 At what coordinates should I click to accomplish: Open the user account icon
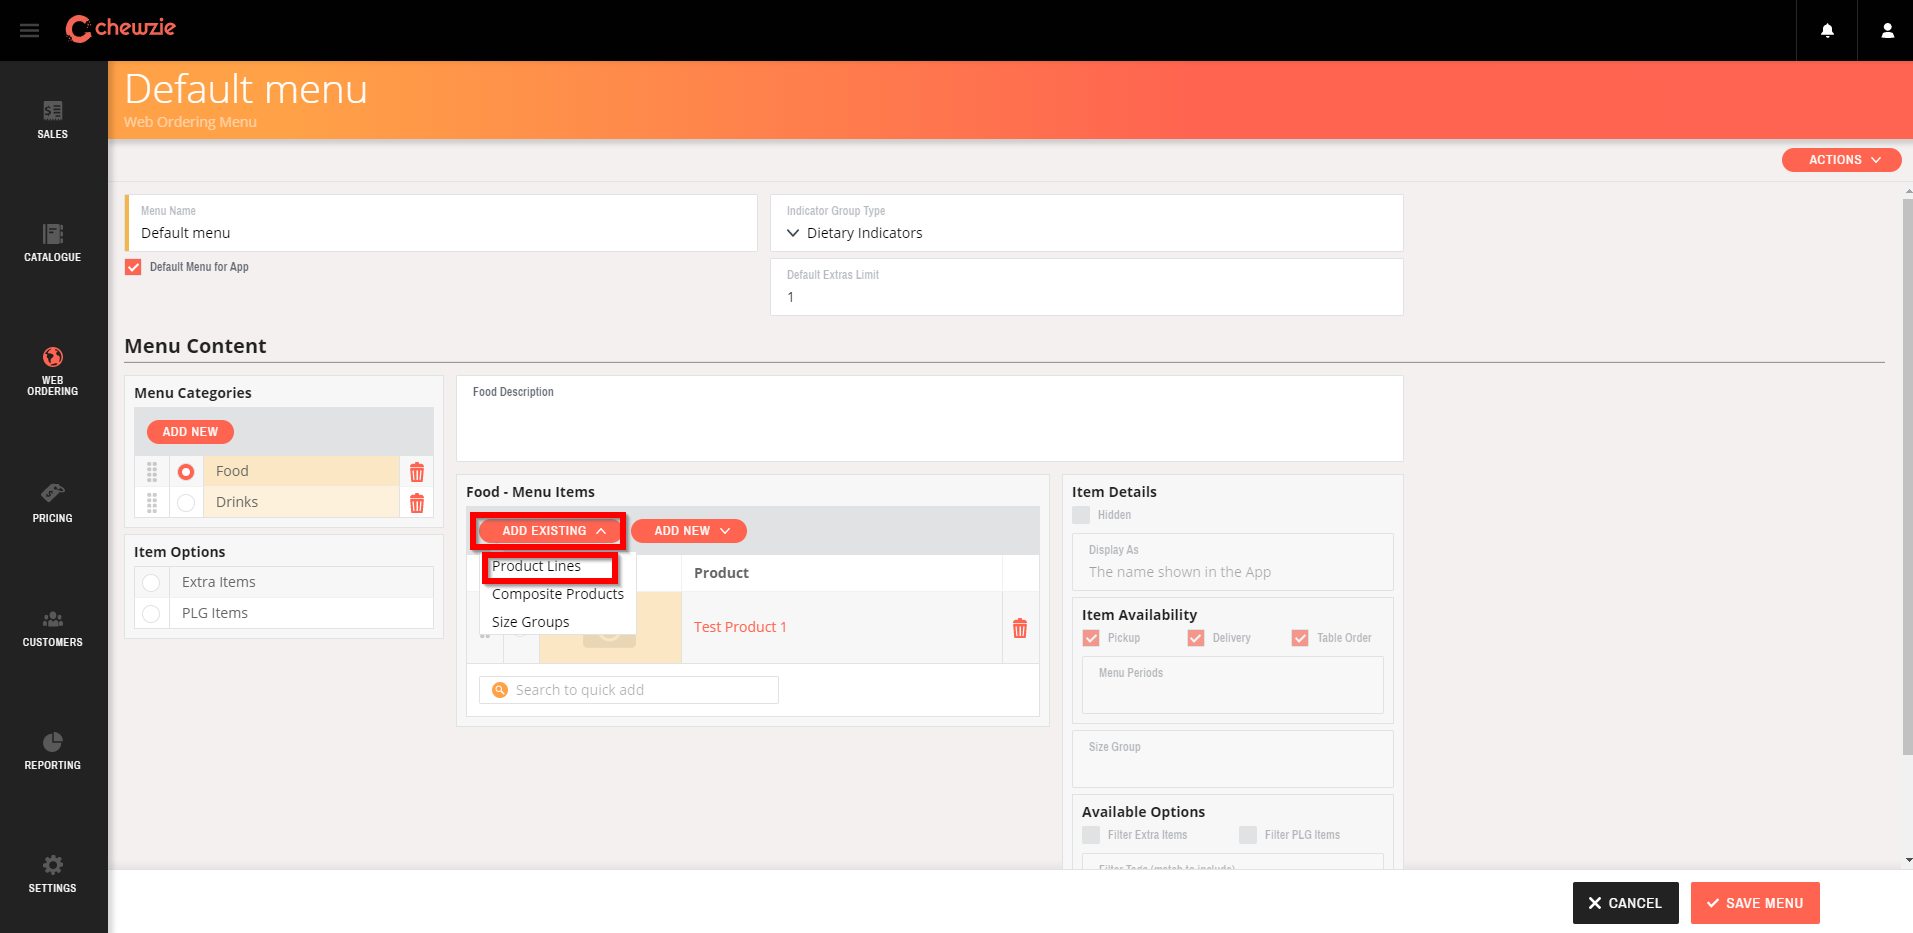tap(1887, 31)
